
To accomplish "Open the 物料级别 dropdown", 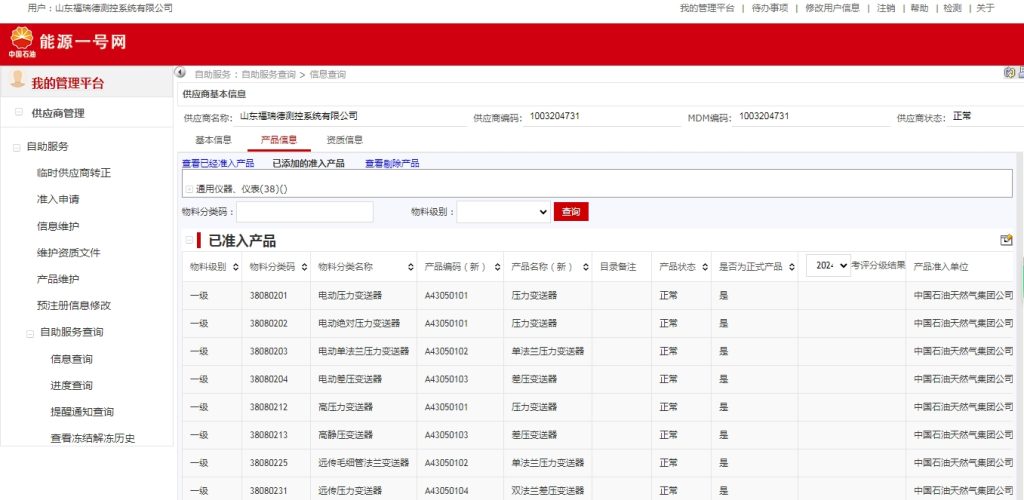I will pos(503,212).
